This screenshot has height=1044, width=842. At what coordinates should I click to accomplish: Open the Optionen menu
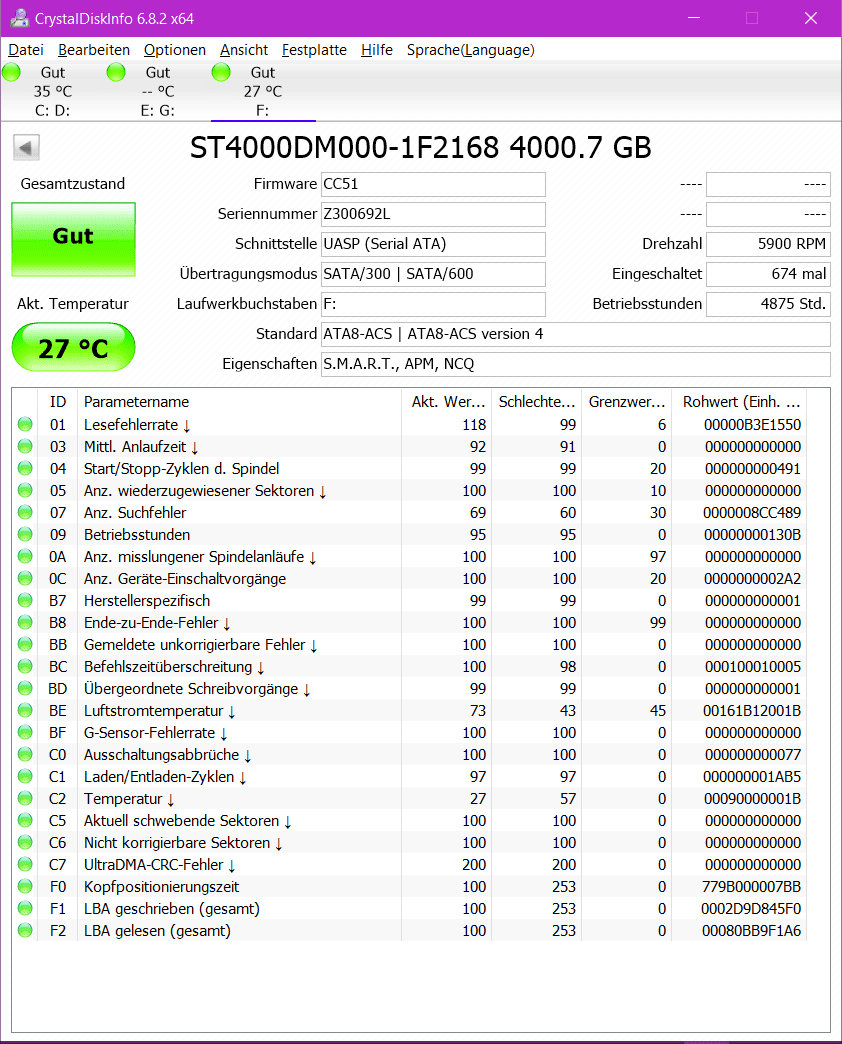click(174, 50)
